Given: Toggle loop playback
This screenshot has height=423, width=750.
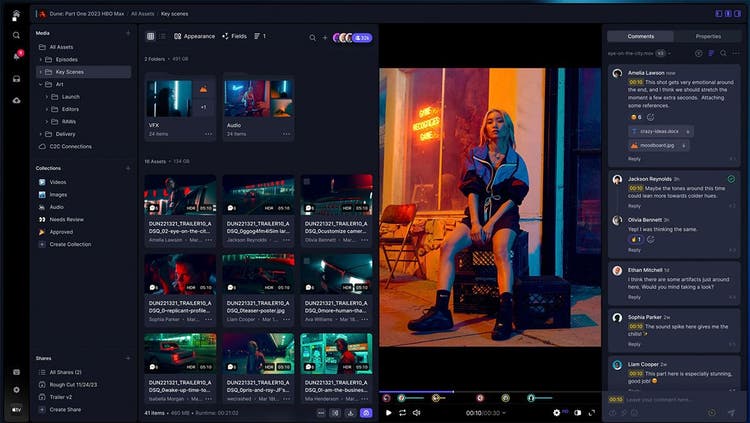Looking at the screenshot, I should [402, 412].
